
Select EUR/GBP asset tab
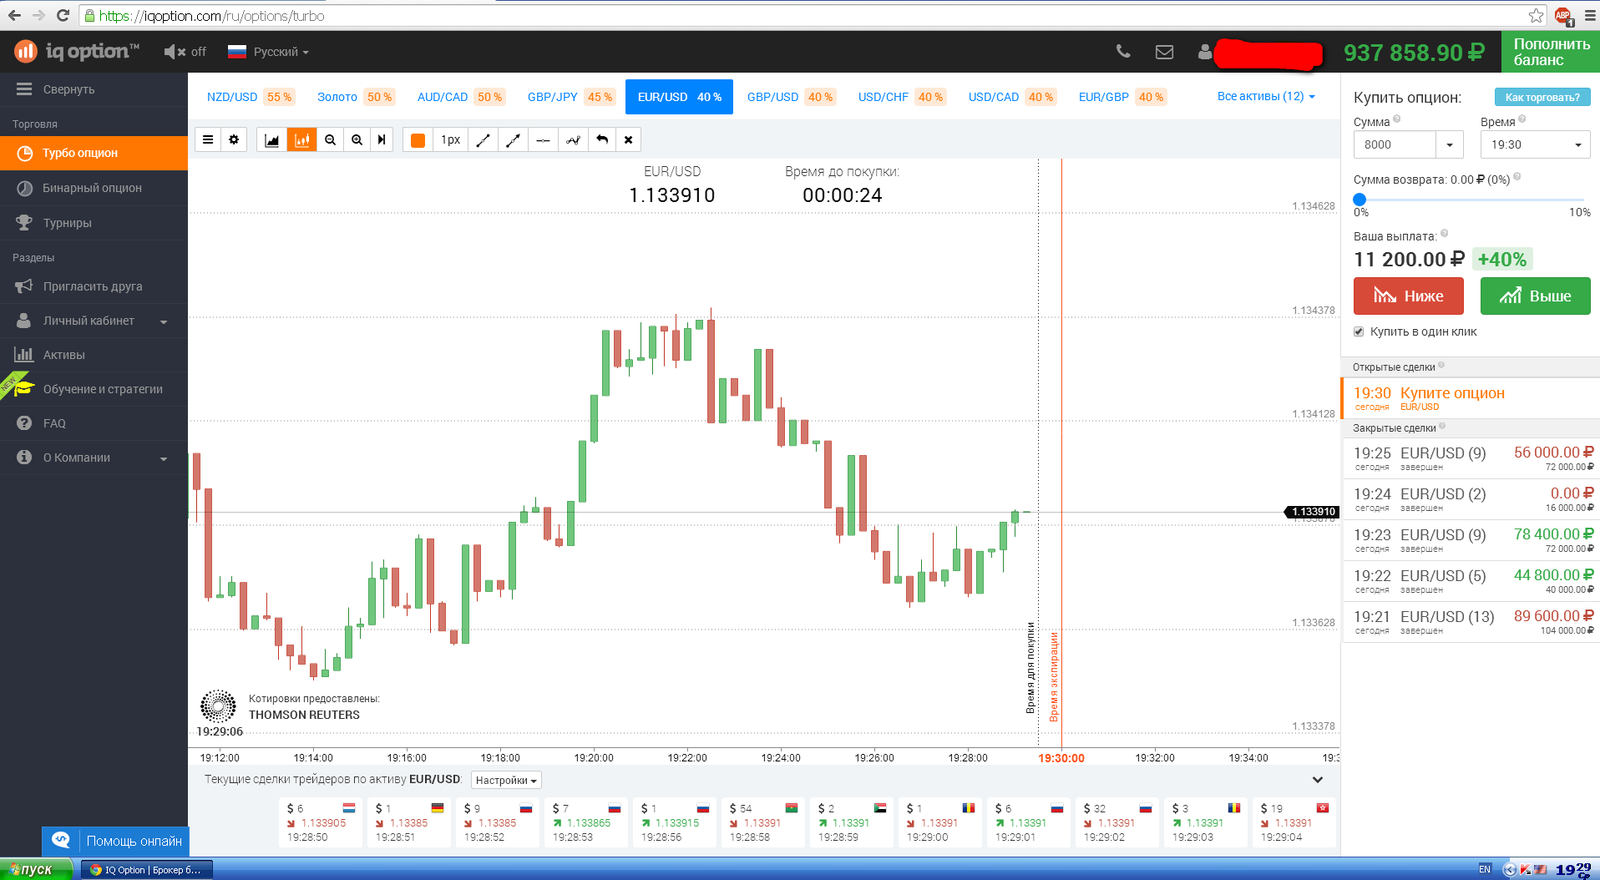coord(1120,97)
